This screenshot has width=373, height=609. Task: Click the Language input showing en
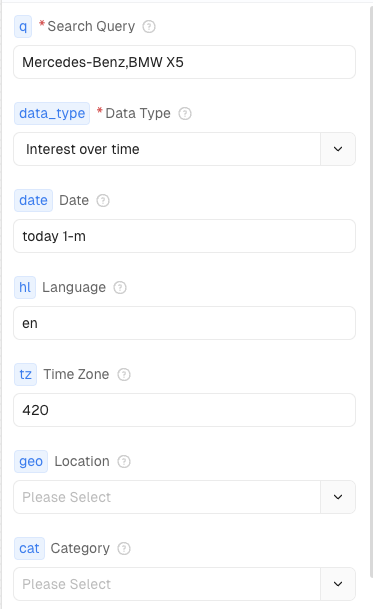[x=185, y=323]
